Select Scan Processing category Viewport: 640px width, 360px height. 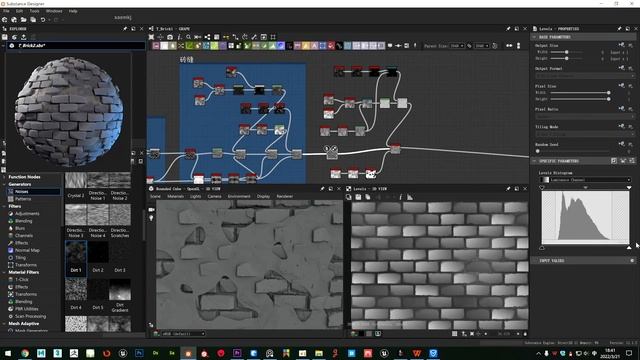pyautogui.click(x=30, y=316)
